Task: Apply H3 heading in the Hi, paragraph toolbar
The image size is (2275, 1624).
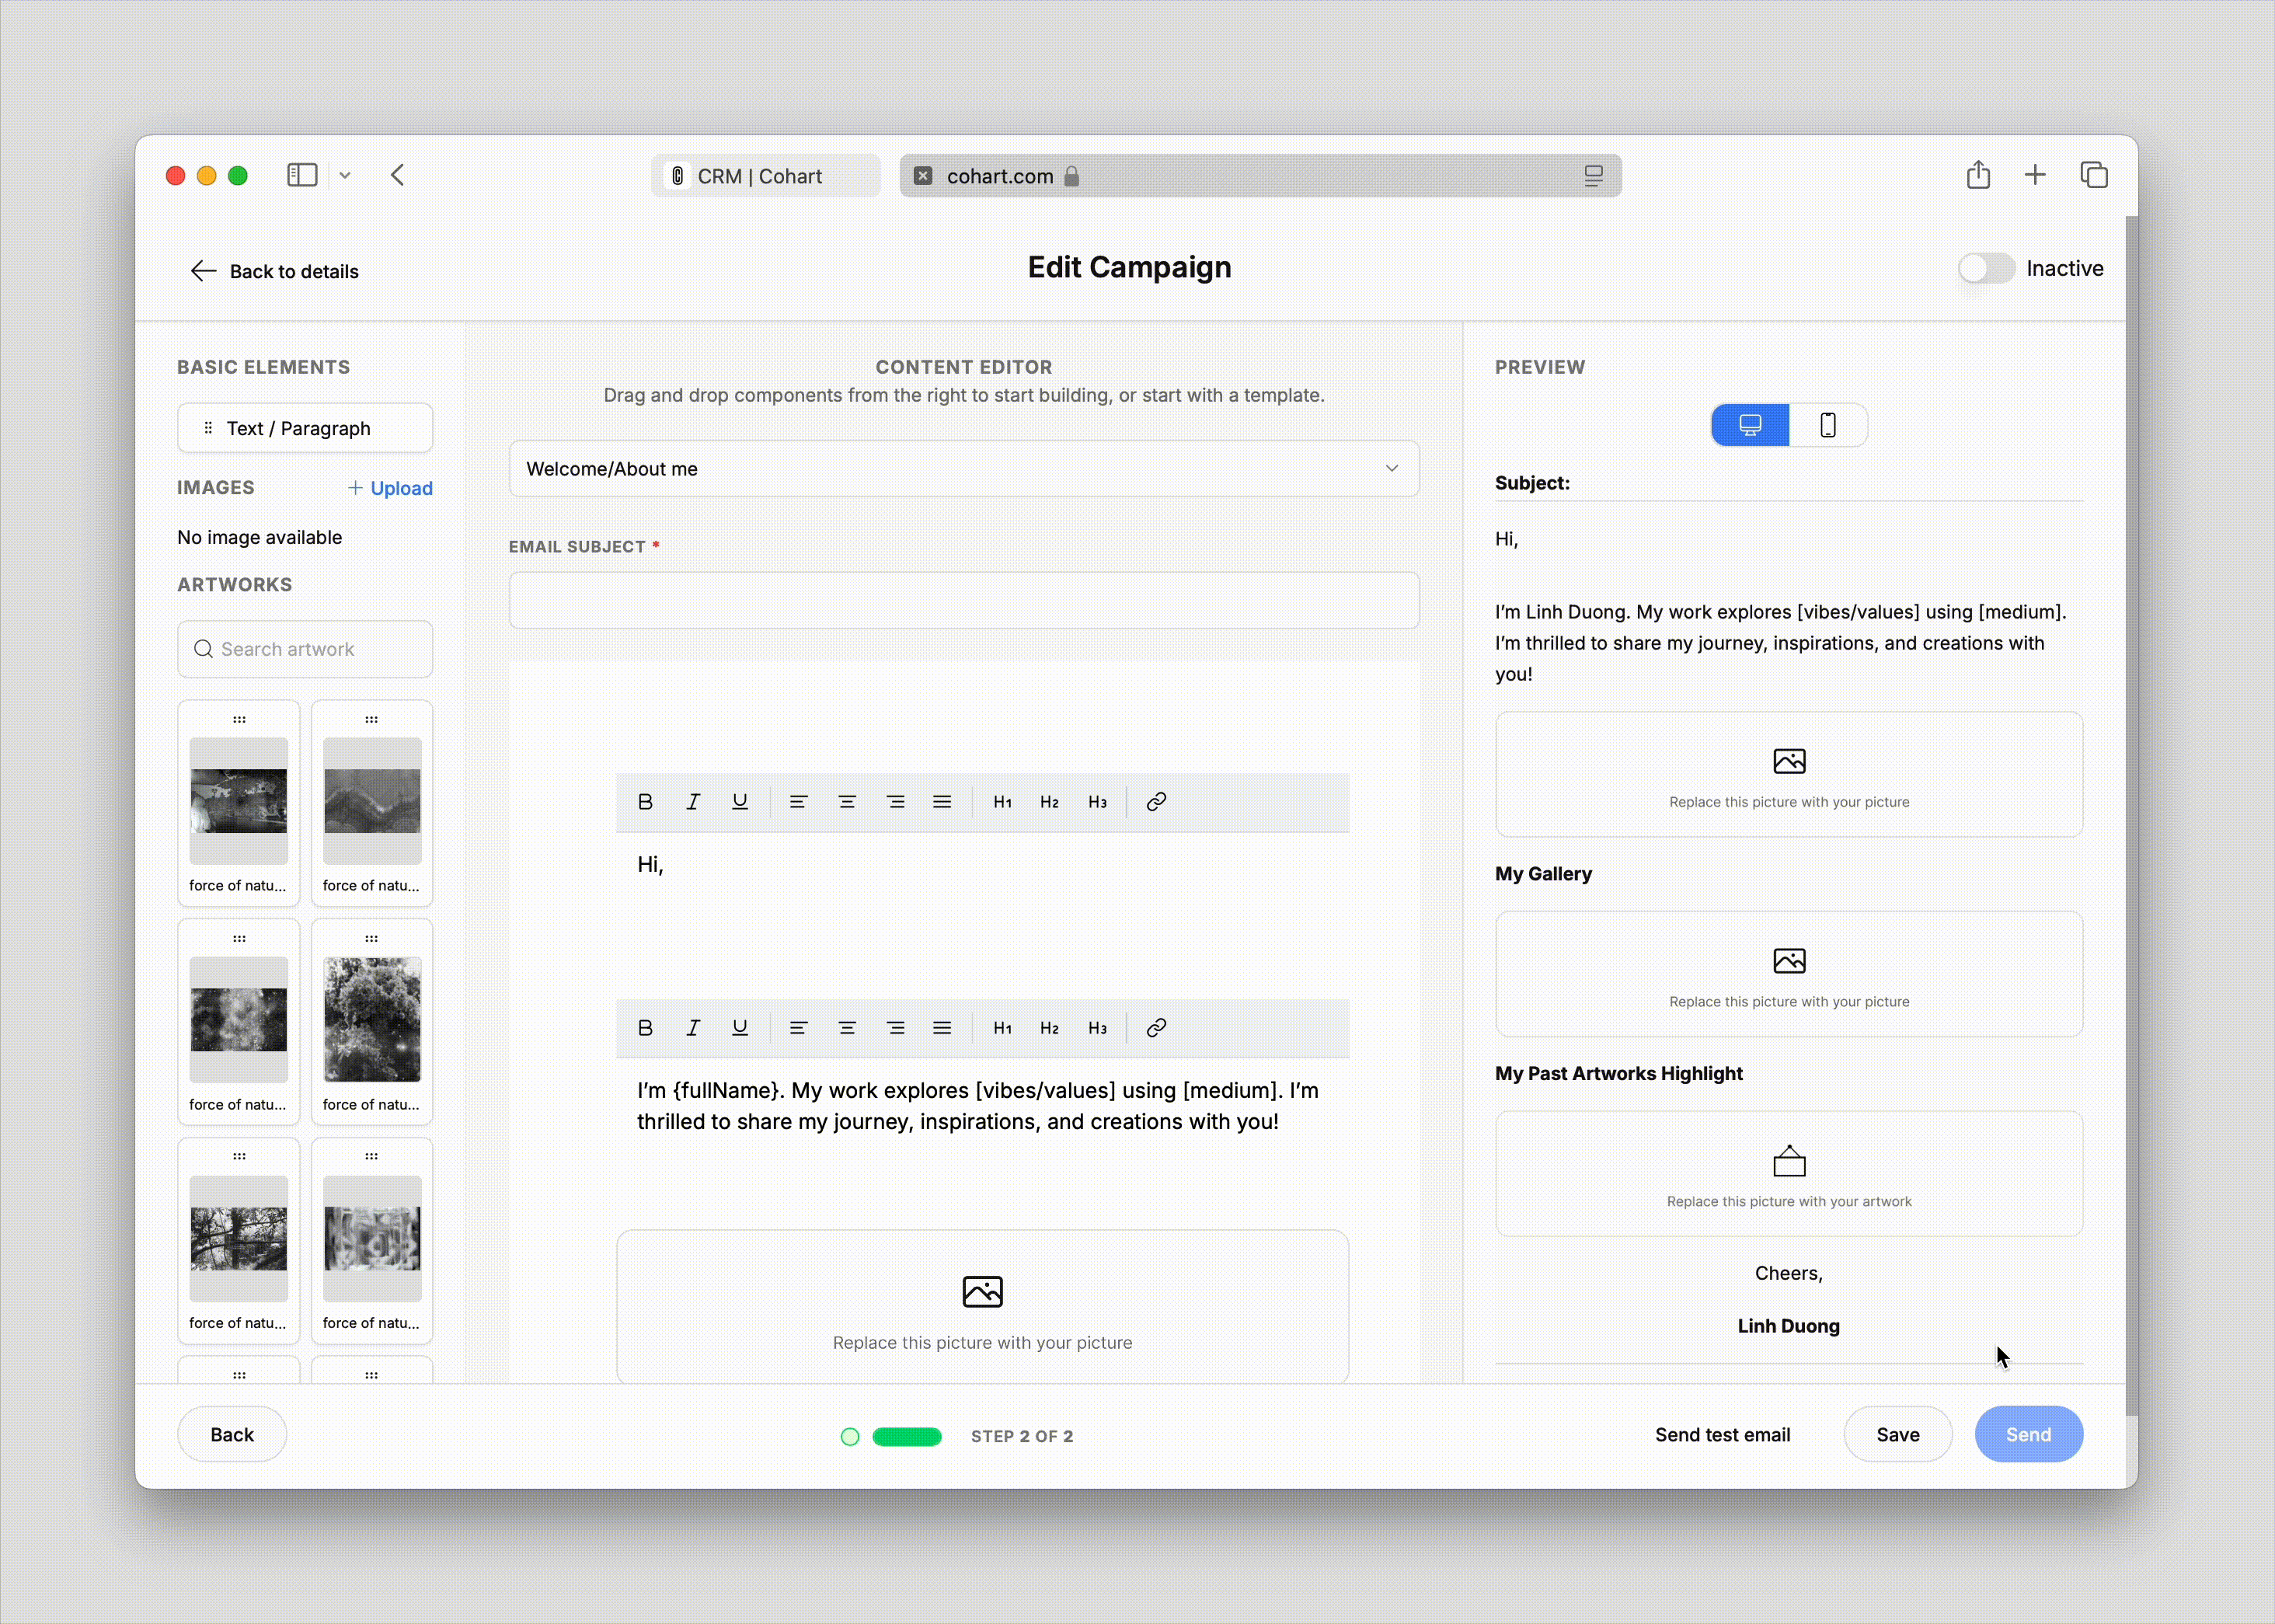Action: [1097, 802]
